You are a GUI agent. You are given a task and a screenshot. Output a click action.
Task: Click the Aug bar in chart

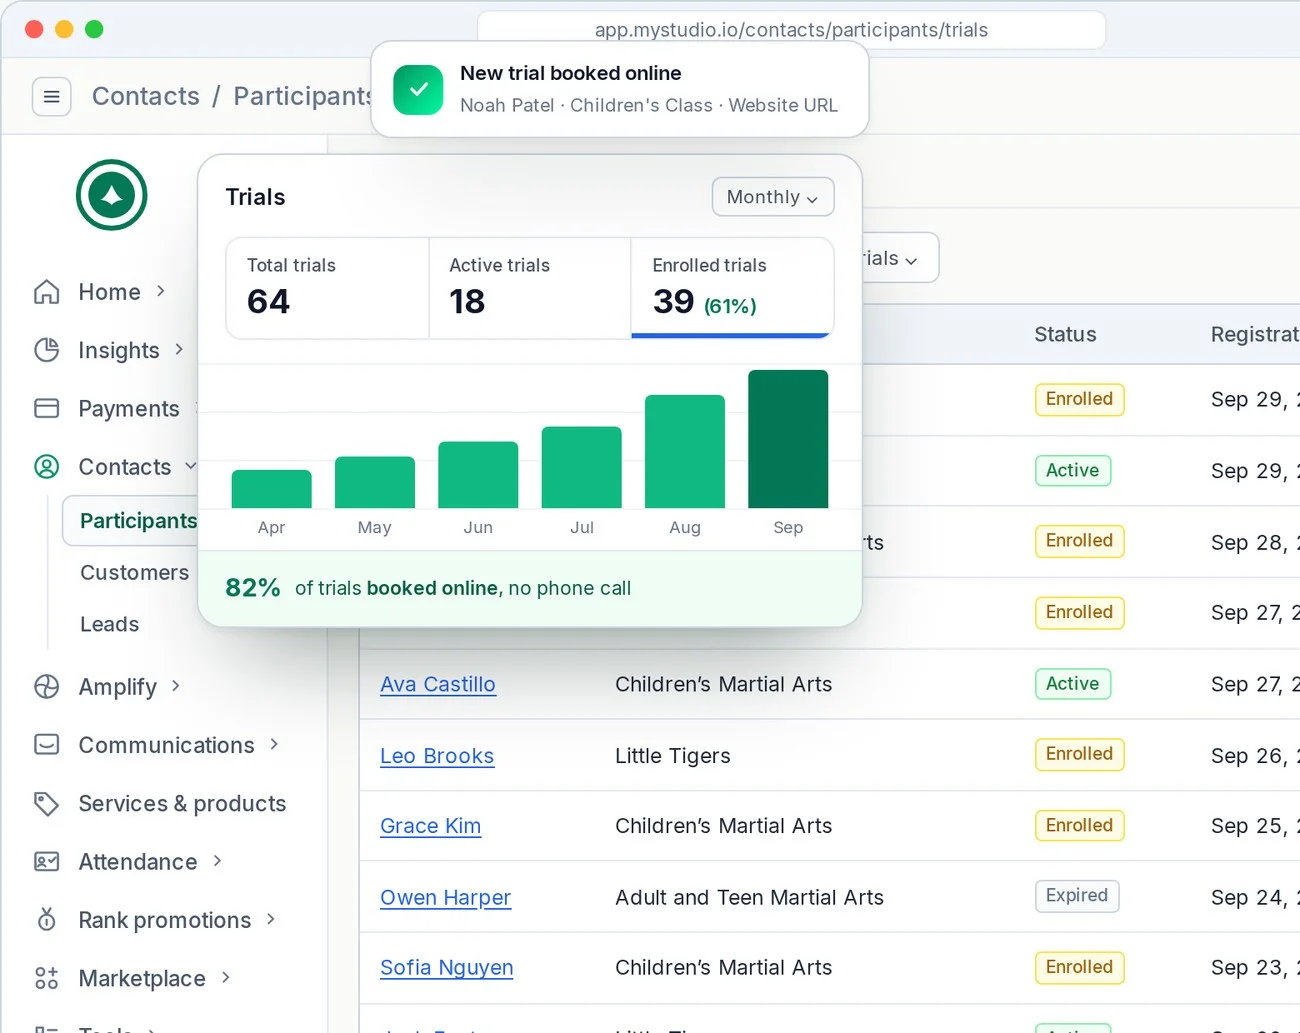tap(685, 451)
